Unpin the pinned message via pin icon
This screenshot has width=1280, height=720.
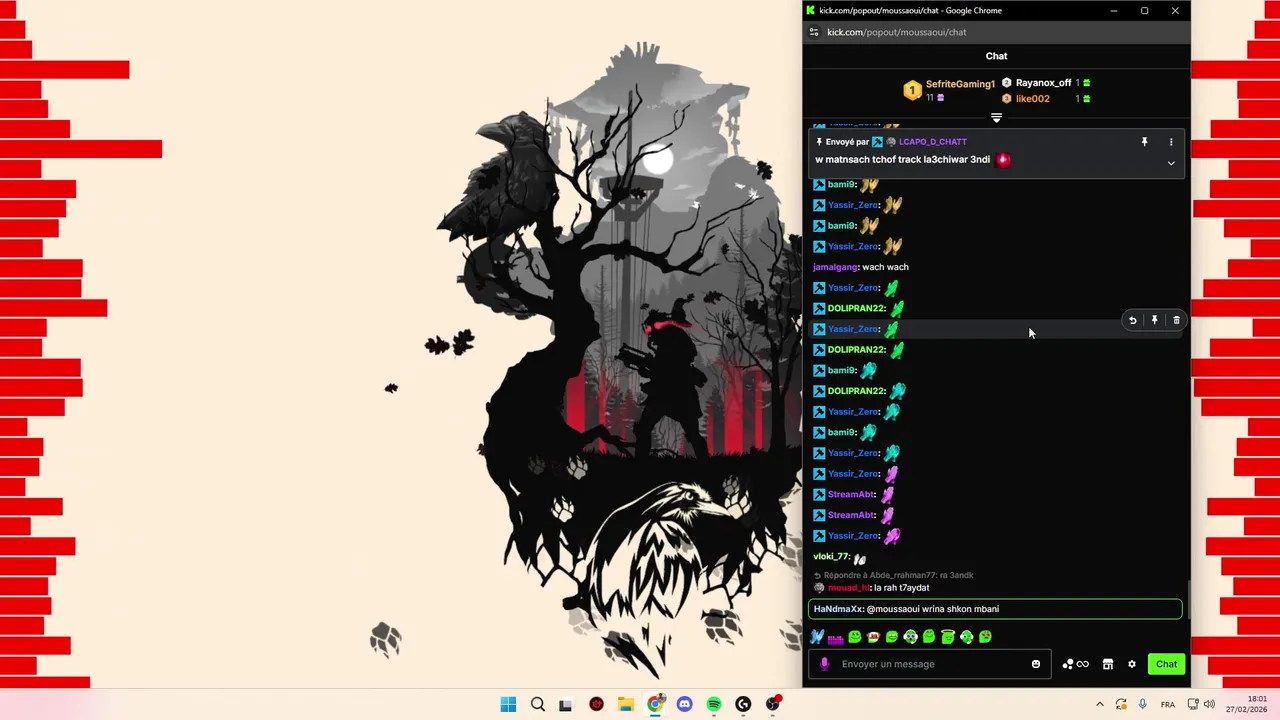click(1145, 142)
